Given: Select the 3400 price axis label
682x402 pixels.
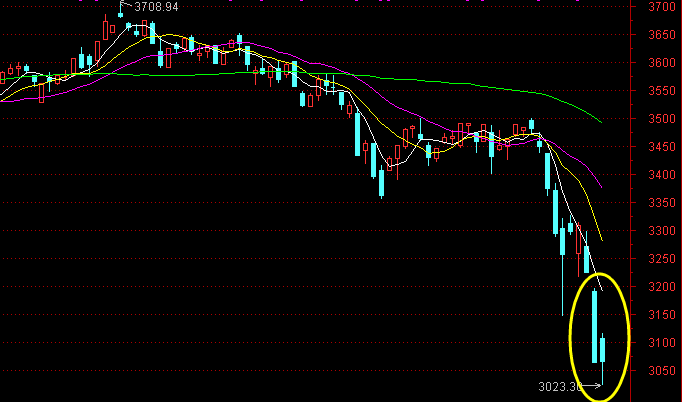Looking at the screenshot, I should [x=662, y=175].
